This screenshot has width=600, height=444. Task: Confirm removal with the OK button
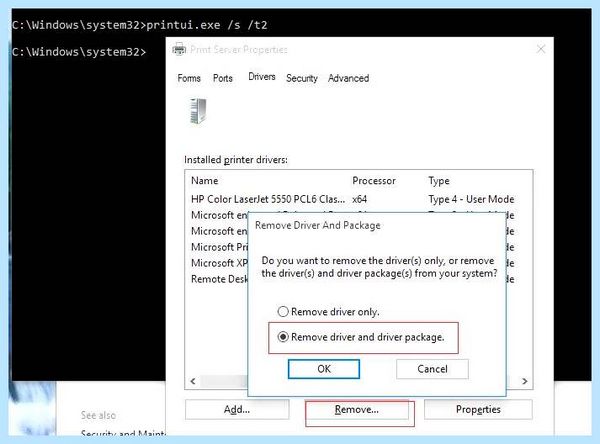coord(324,369)
